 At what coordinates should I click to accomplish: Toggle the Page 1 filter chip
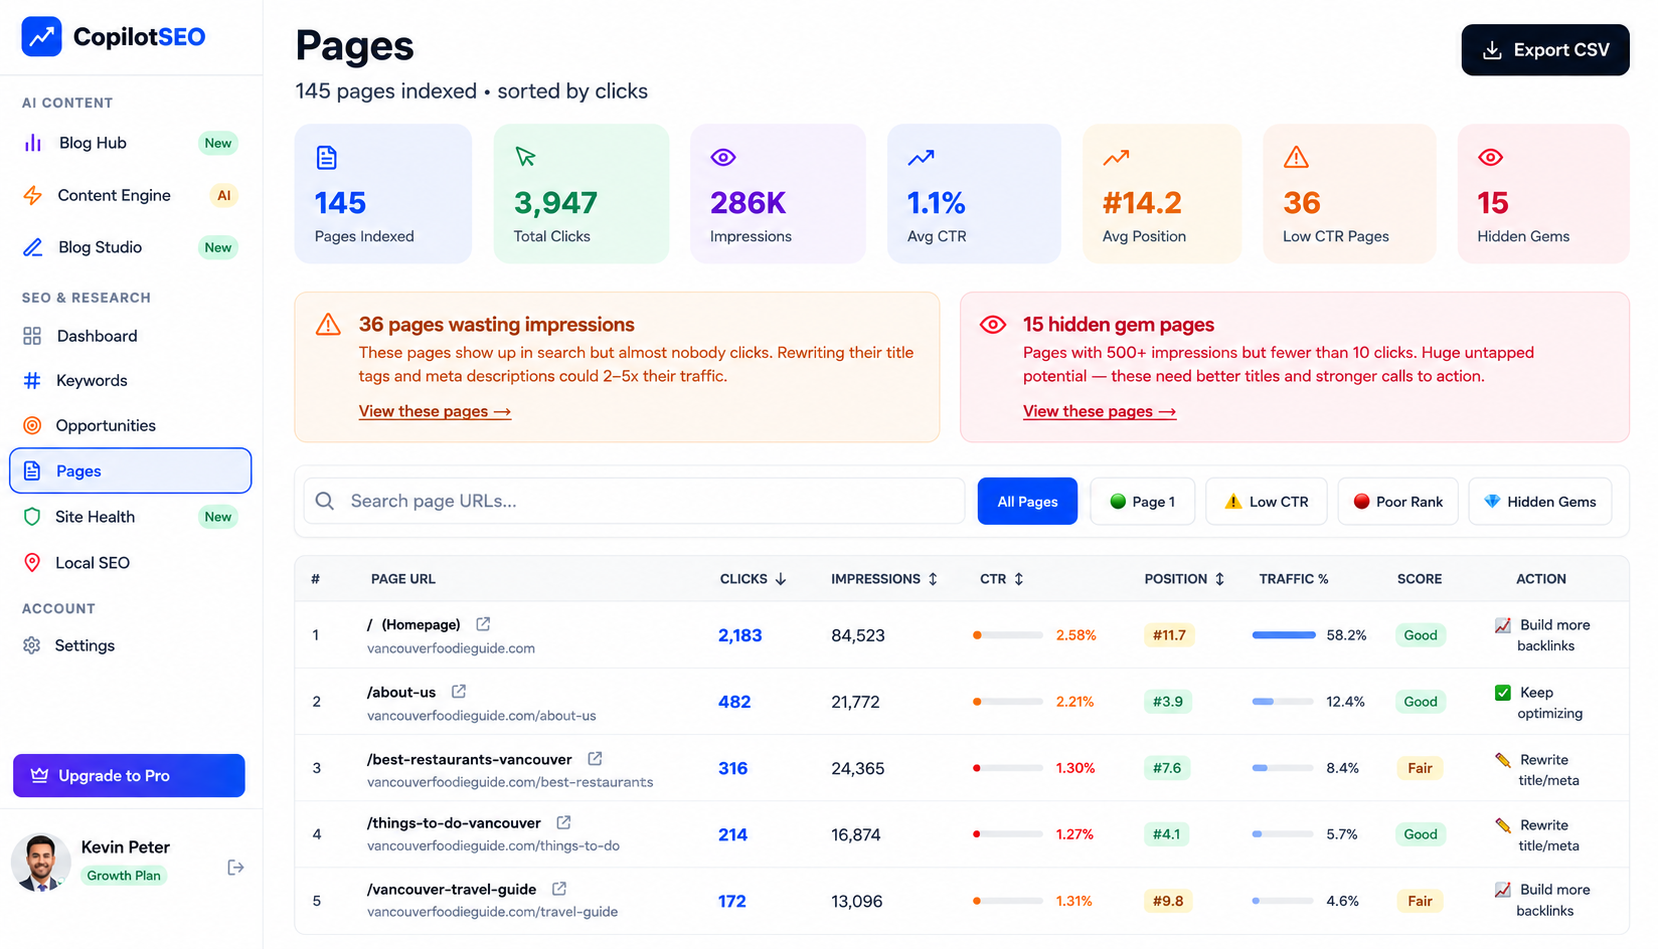pyautogui.click(x=1142, y=501)
